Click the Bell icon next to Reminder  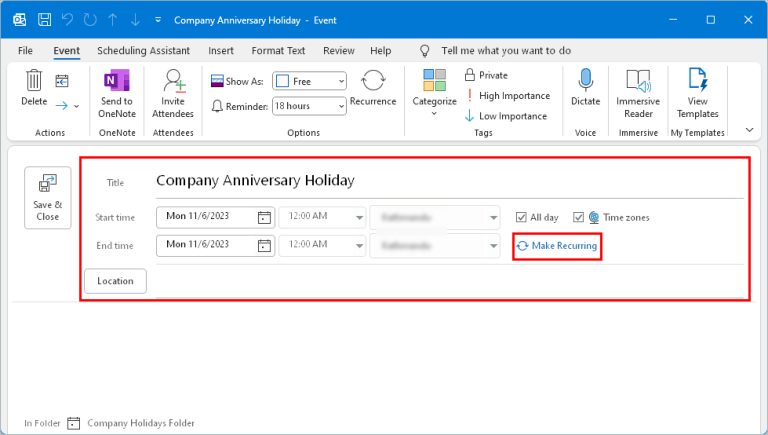(217, 106)
